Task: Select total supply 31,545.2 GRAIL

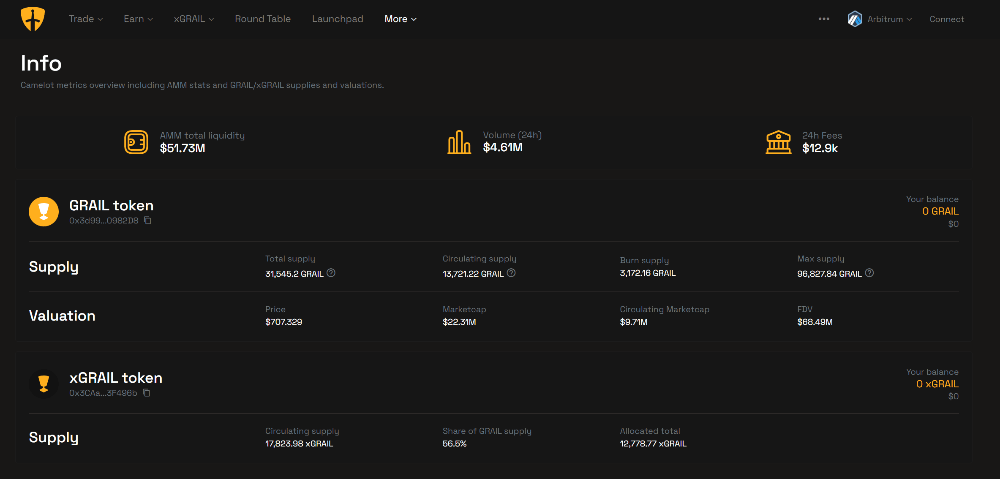Action: [295, 273]
